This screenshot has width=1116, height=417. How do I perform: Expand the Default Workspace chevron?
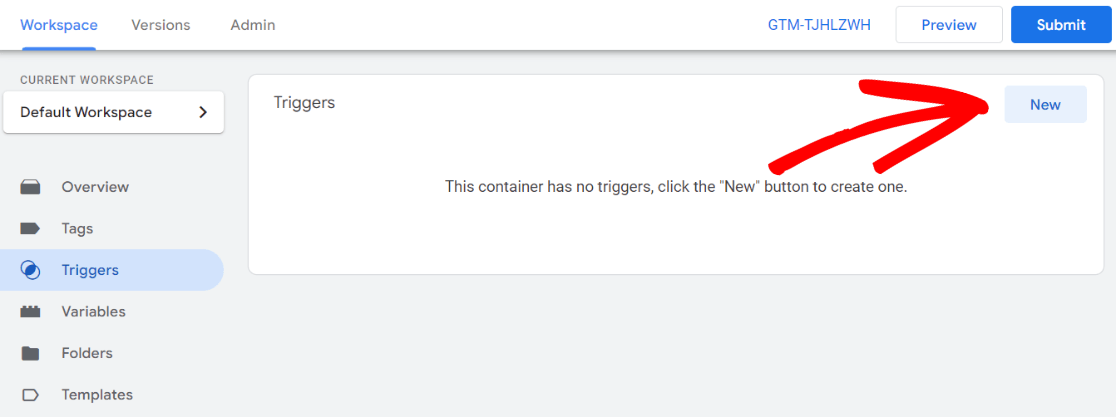click(203, 112)
